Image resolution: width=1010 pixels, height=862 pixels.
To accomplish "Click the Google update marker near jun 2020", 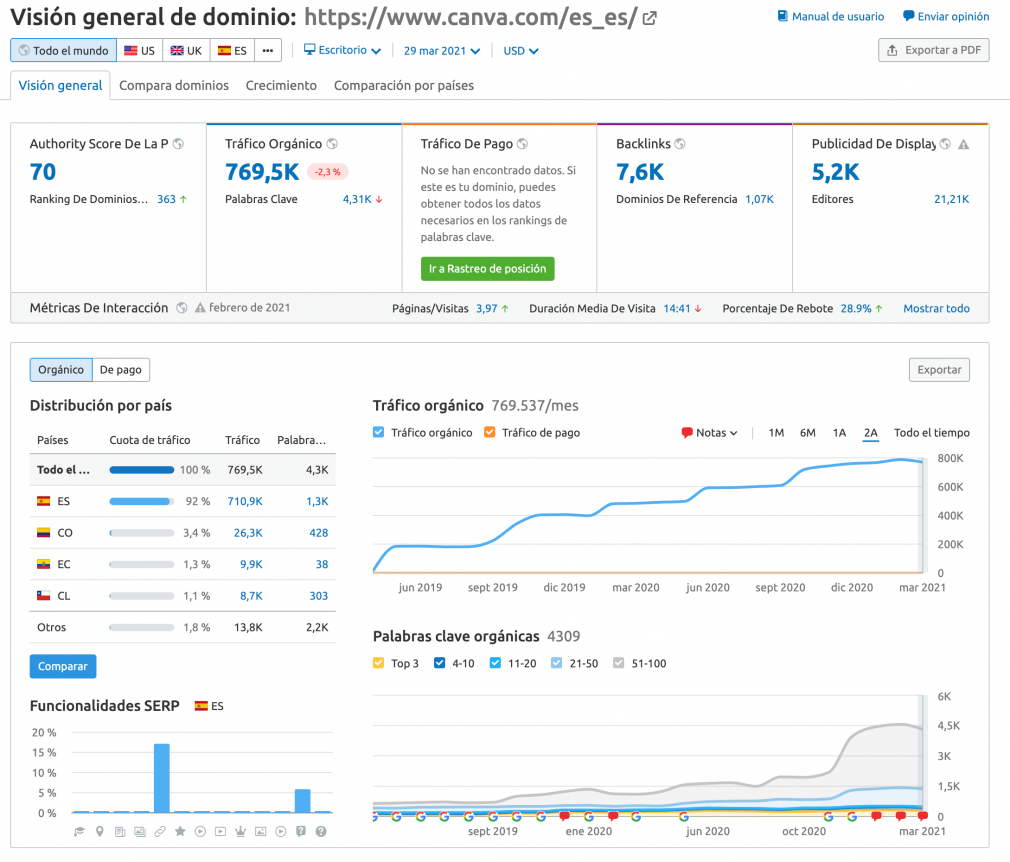I will [x=684, y=817].
